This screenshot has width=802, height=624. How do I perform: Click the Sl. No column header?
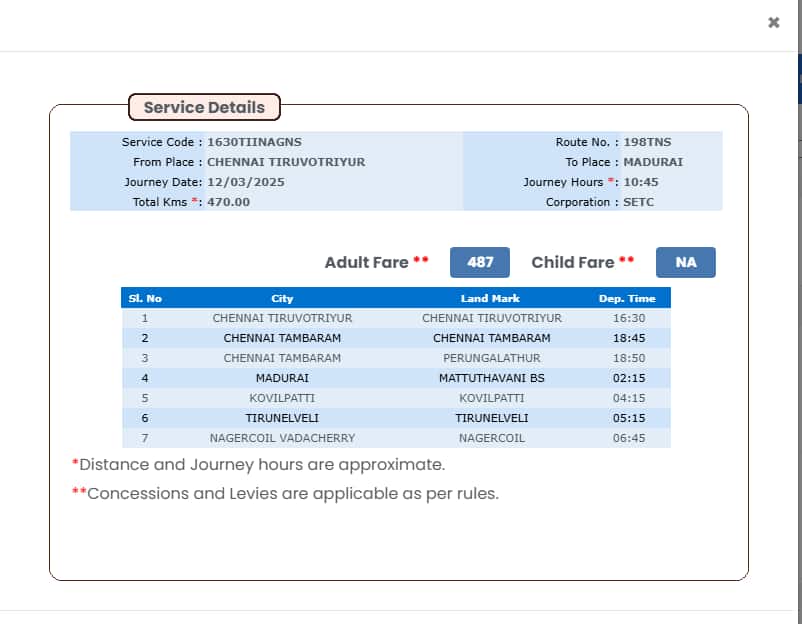click(x=145, y=298)
